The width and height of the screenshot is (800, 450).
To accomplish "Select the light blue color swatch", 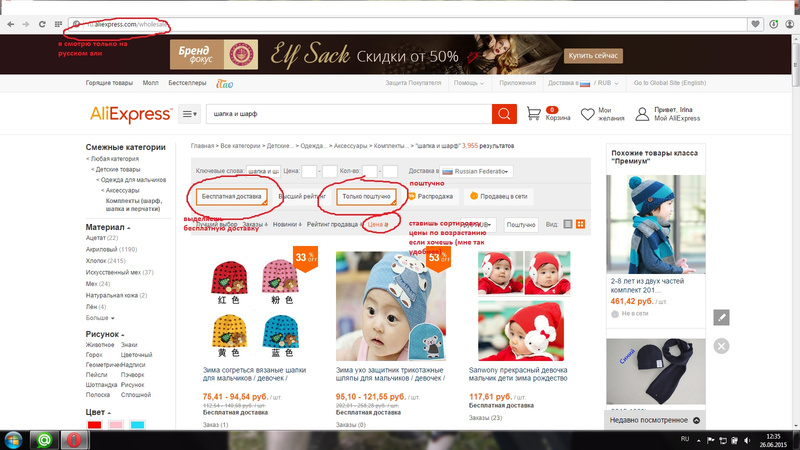I will [x=137, y=425].
